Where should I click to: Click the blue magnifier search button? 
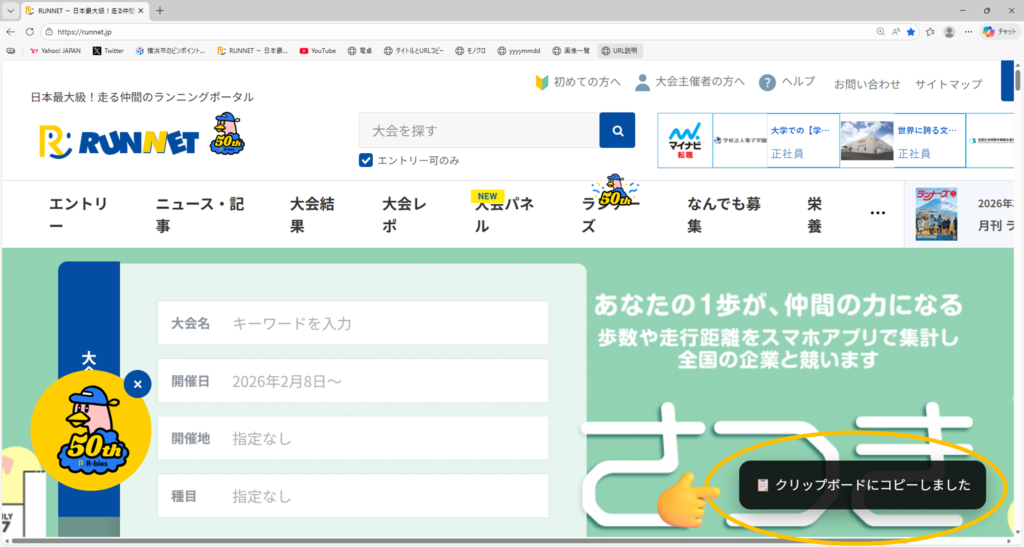pyautogui.click(x=617, y=130)
